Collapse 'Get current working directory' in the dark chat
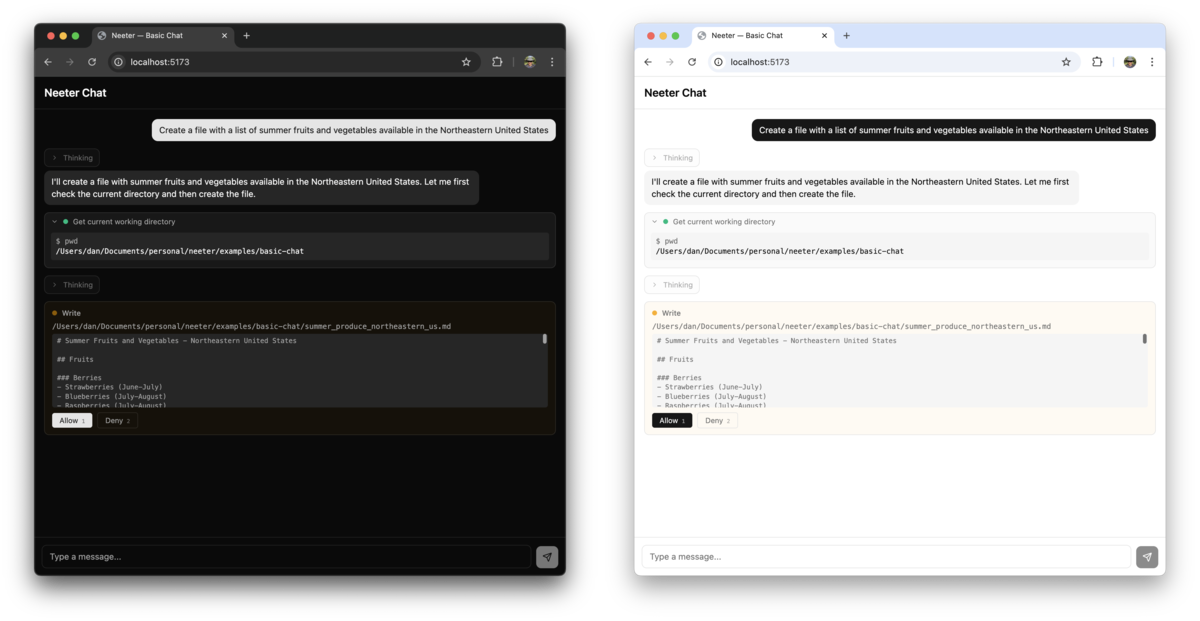The width and height of the screenshot is (1200, 621). [55, 222]
